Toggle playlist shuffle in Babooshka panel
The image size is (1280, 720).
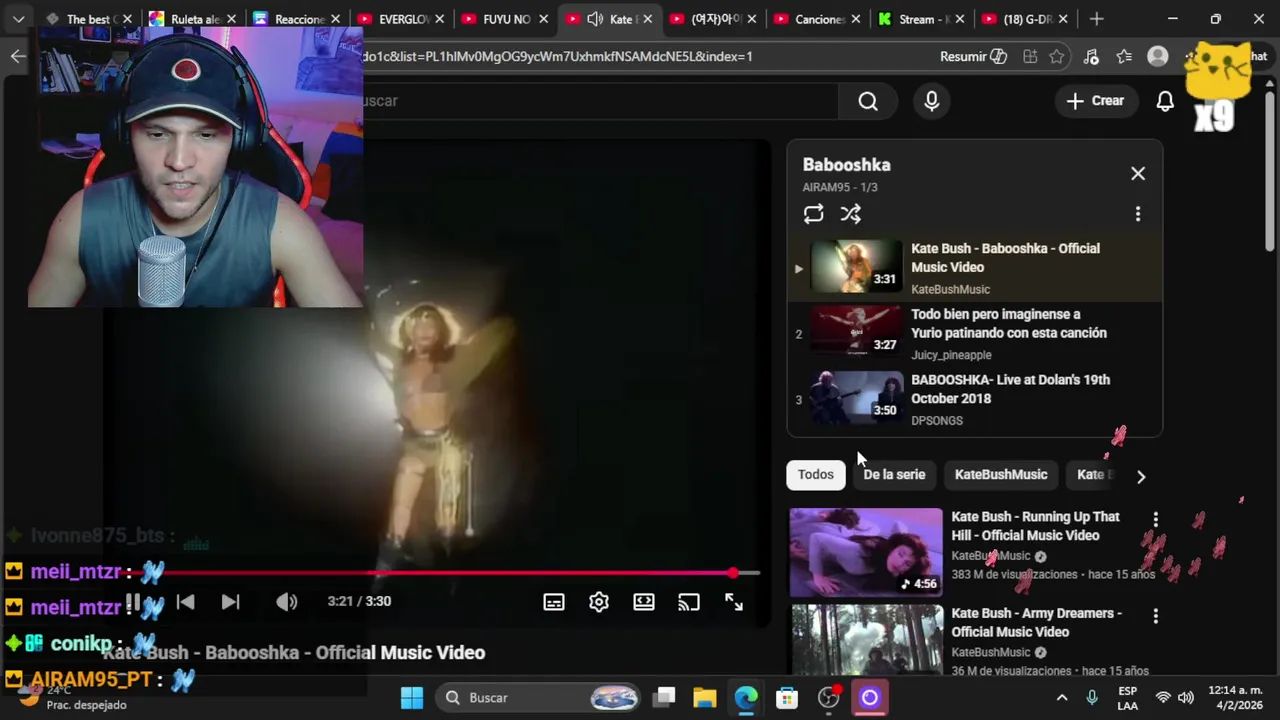[850, 214]
